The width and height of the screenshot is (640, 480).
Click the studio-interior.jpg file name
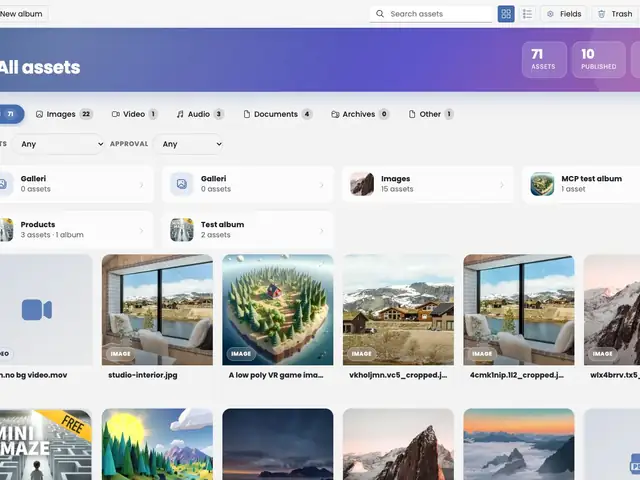coord(143,375)
